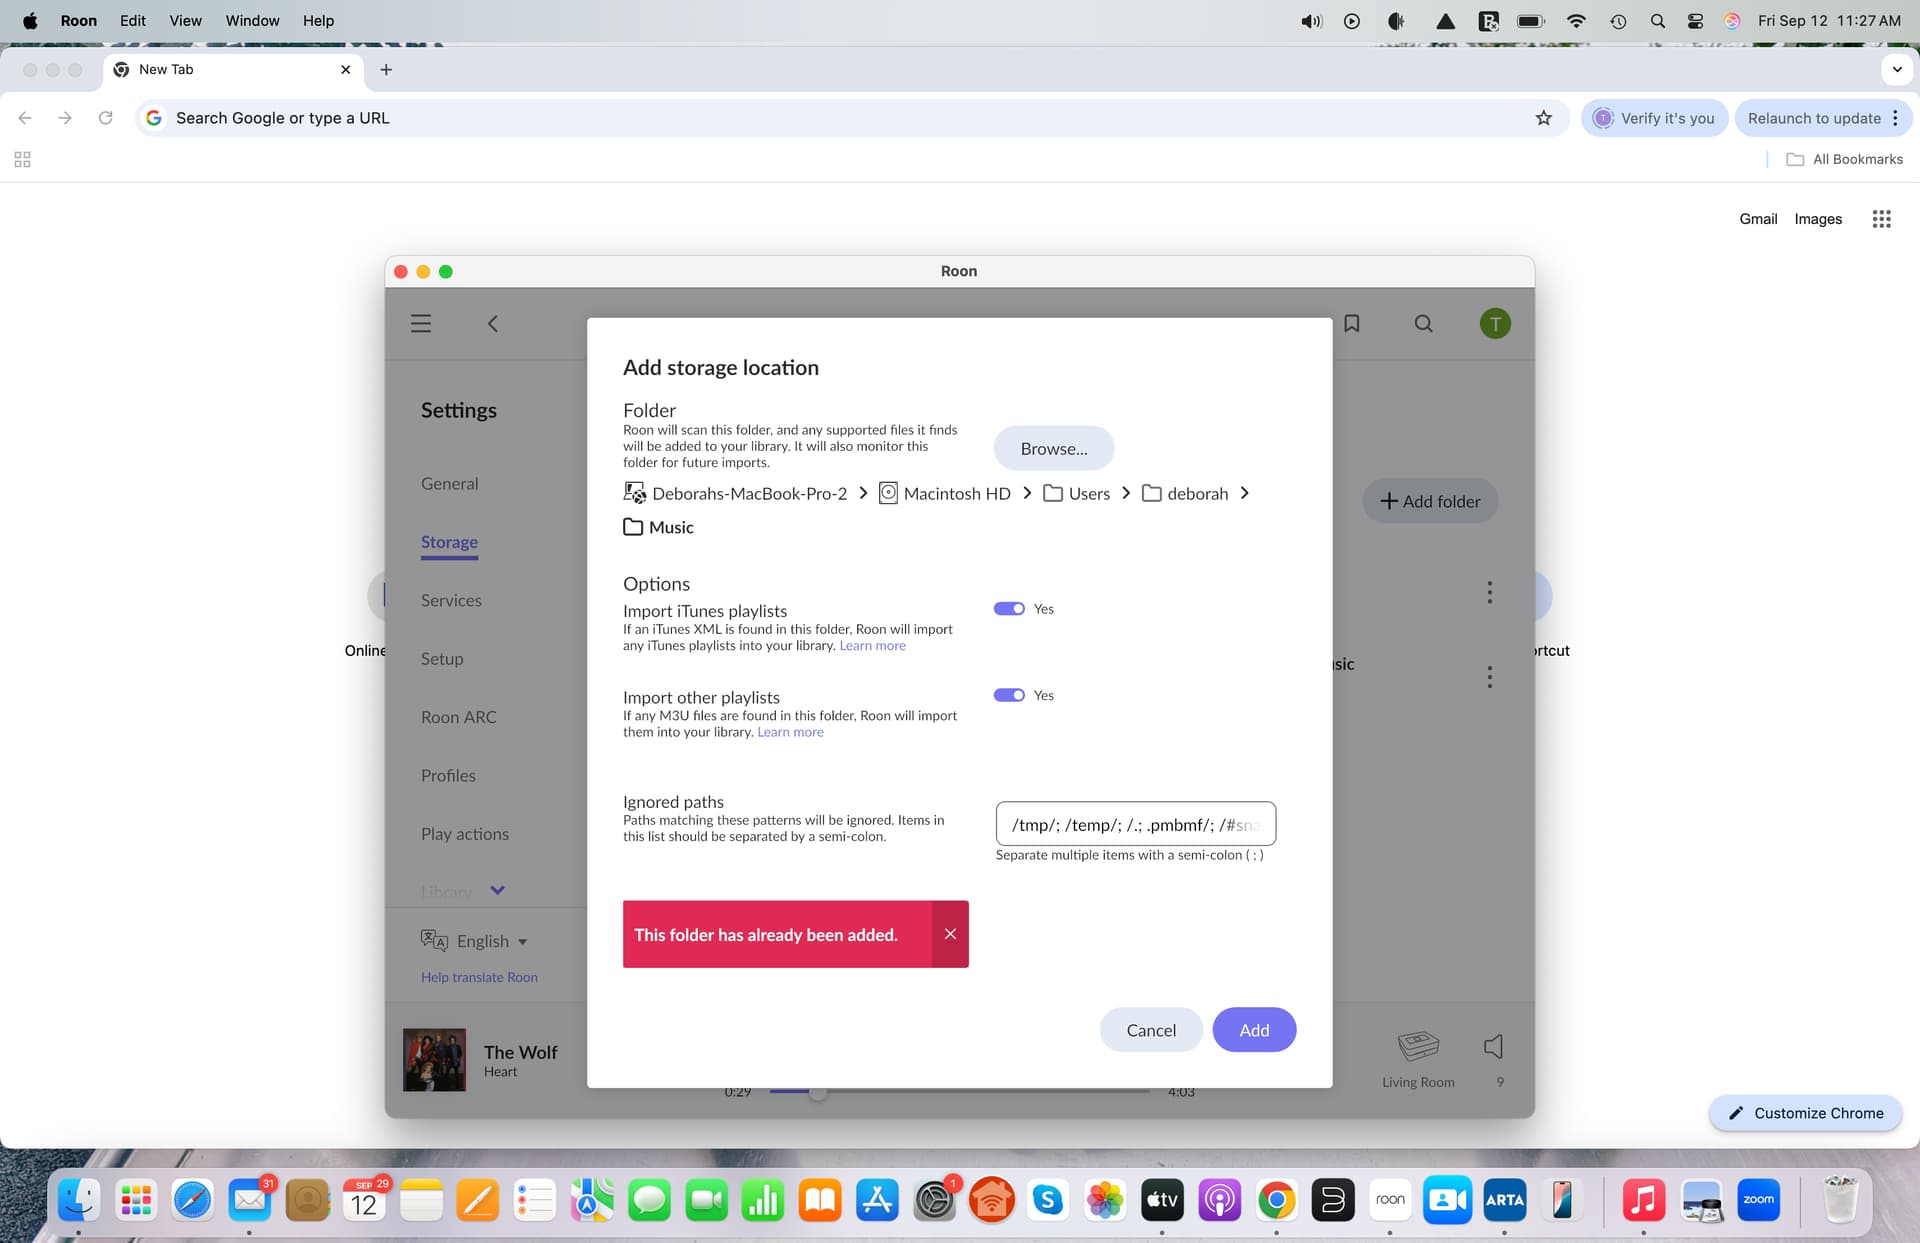1920x1243 pixels.
Task: Select Services in Settings sidebar
Action: 451,600
